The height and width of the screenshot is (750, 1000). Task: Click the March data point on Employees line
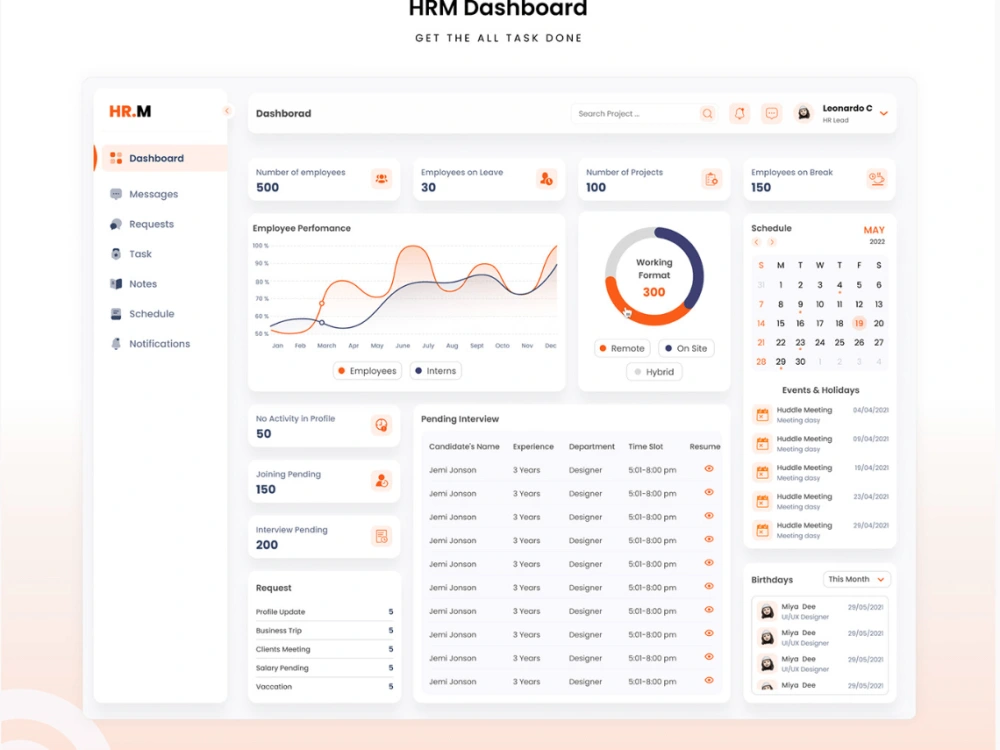click(x=322, y=303)
